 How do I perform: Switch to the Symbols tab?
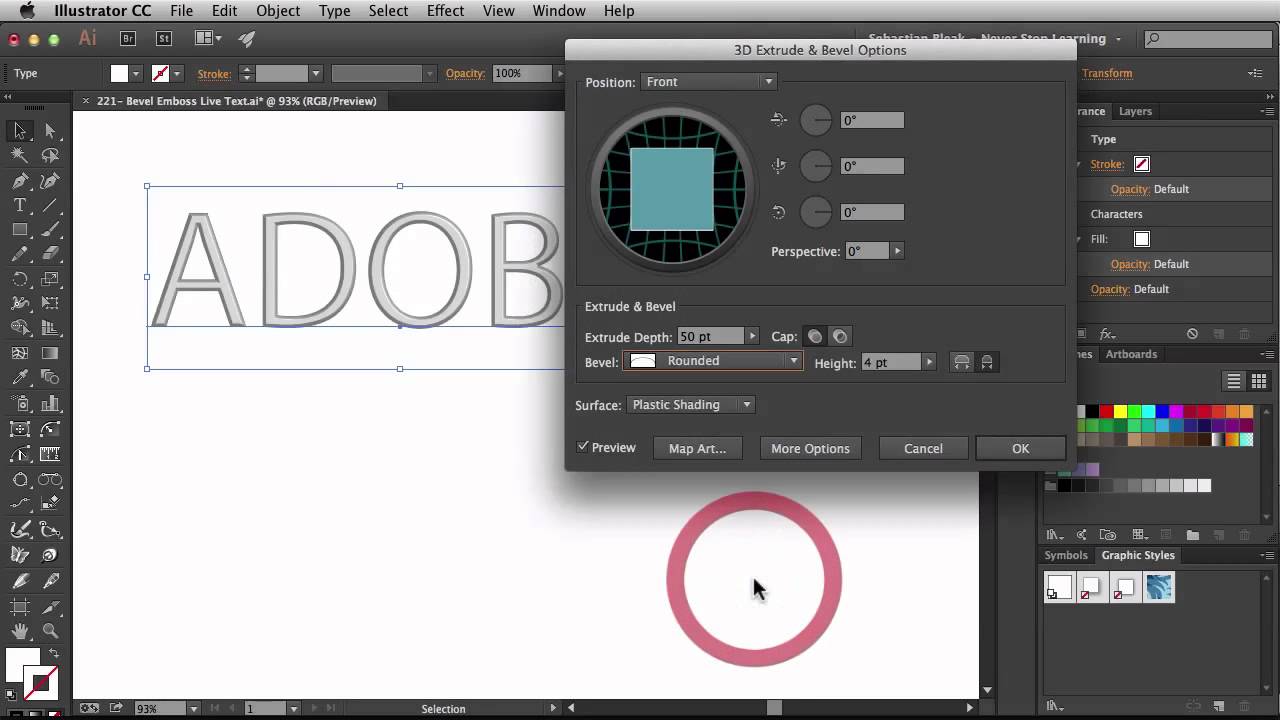click(1066, 555)
